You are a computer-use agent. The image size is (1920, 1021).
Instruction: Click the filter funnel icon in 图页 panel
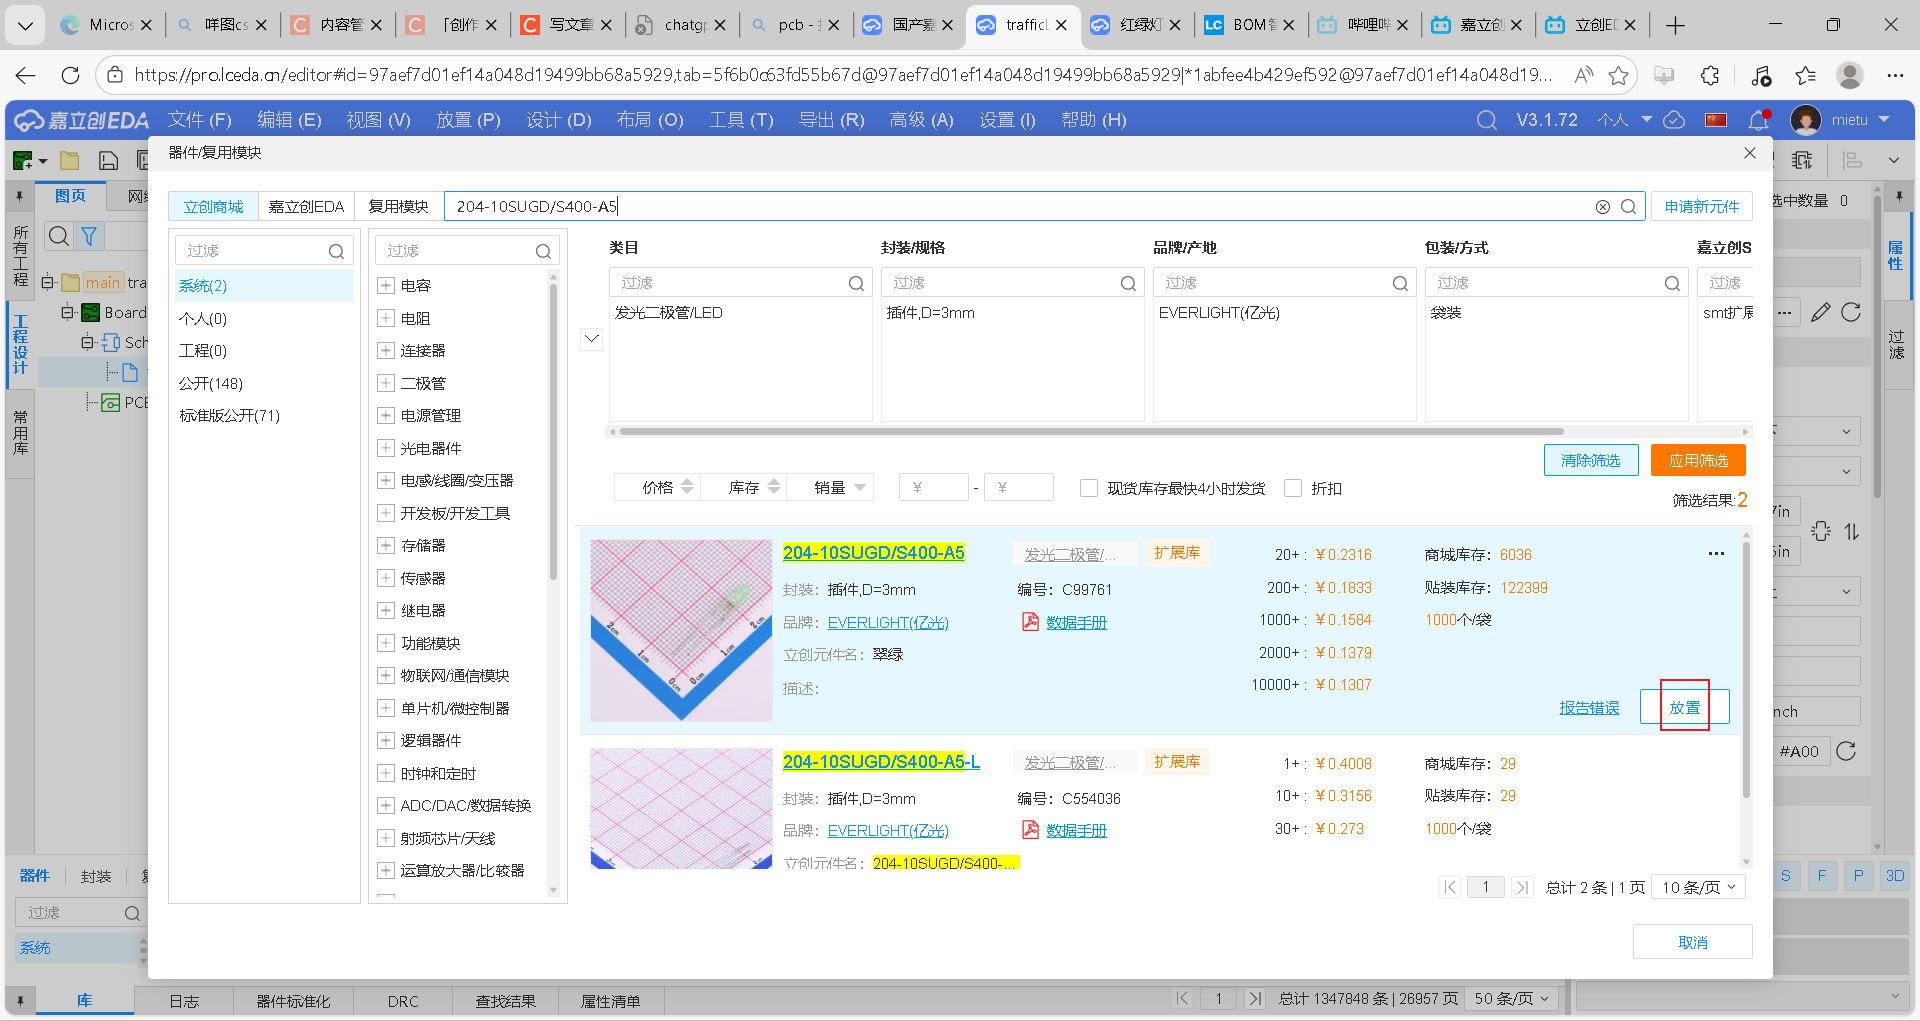89,236
